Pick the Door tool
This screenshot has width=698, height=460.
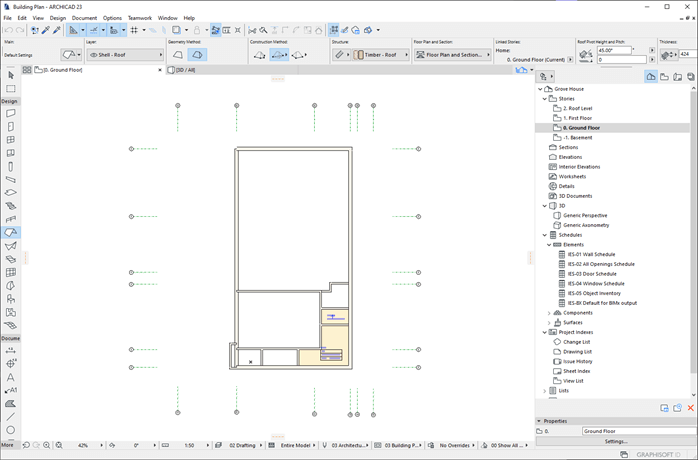click(11, 126)
